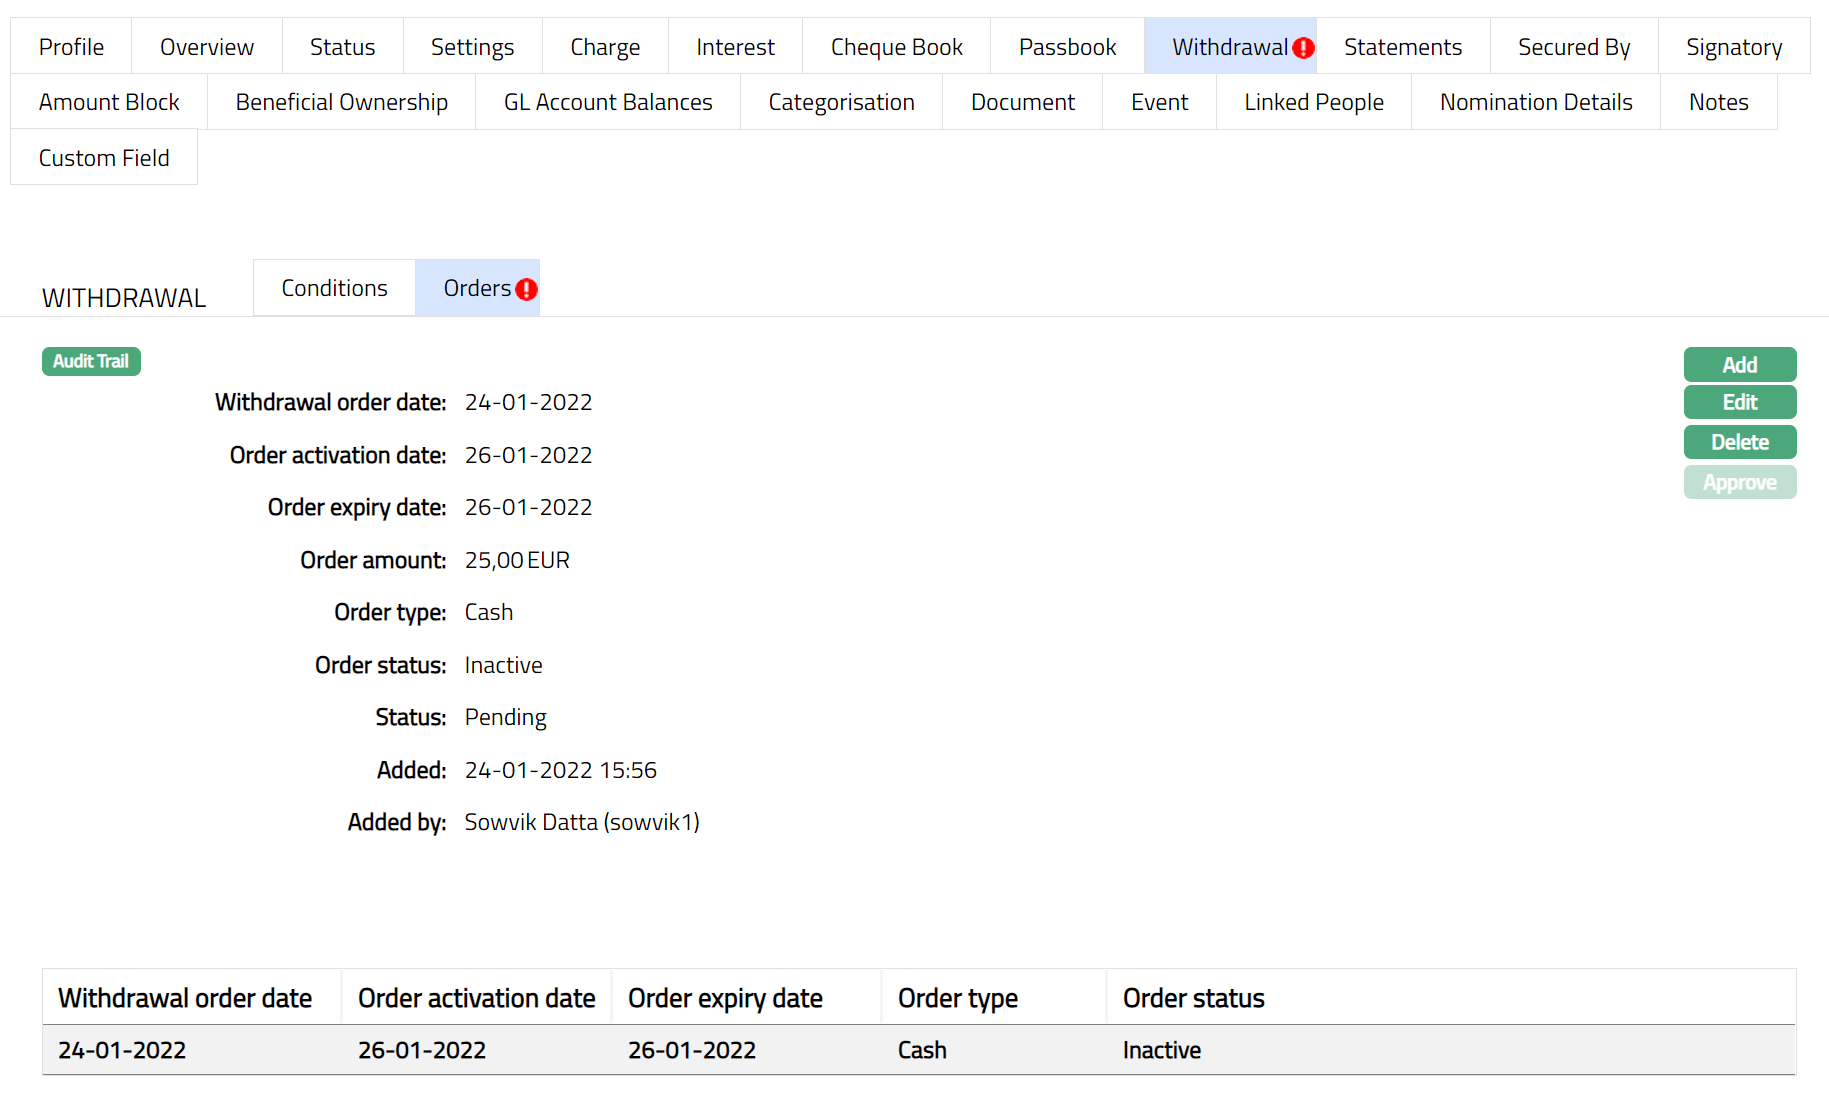Delete the withdrawal order
This screenshot has width=1829, height=1113.
point(1739,442)
